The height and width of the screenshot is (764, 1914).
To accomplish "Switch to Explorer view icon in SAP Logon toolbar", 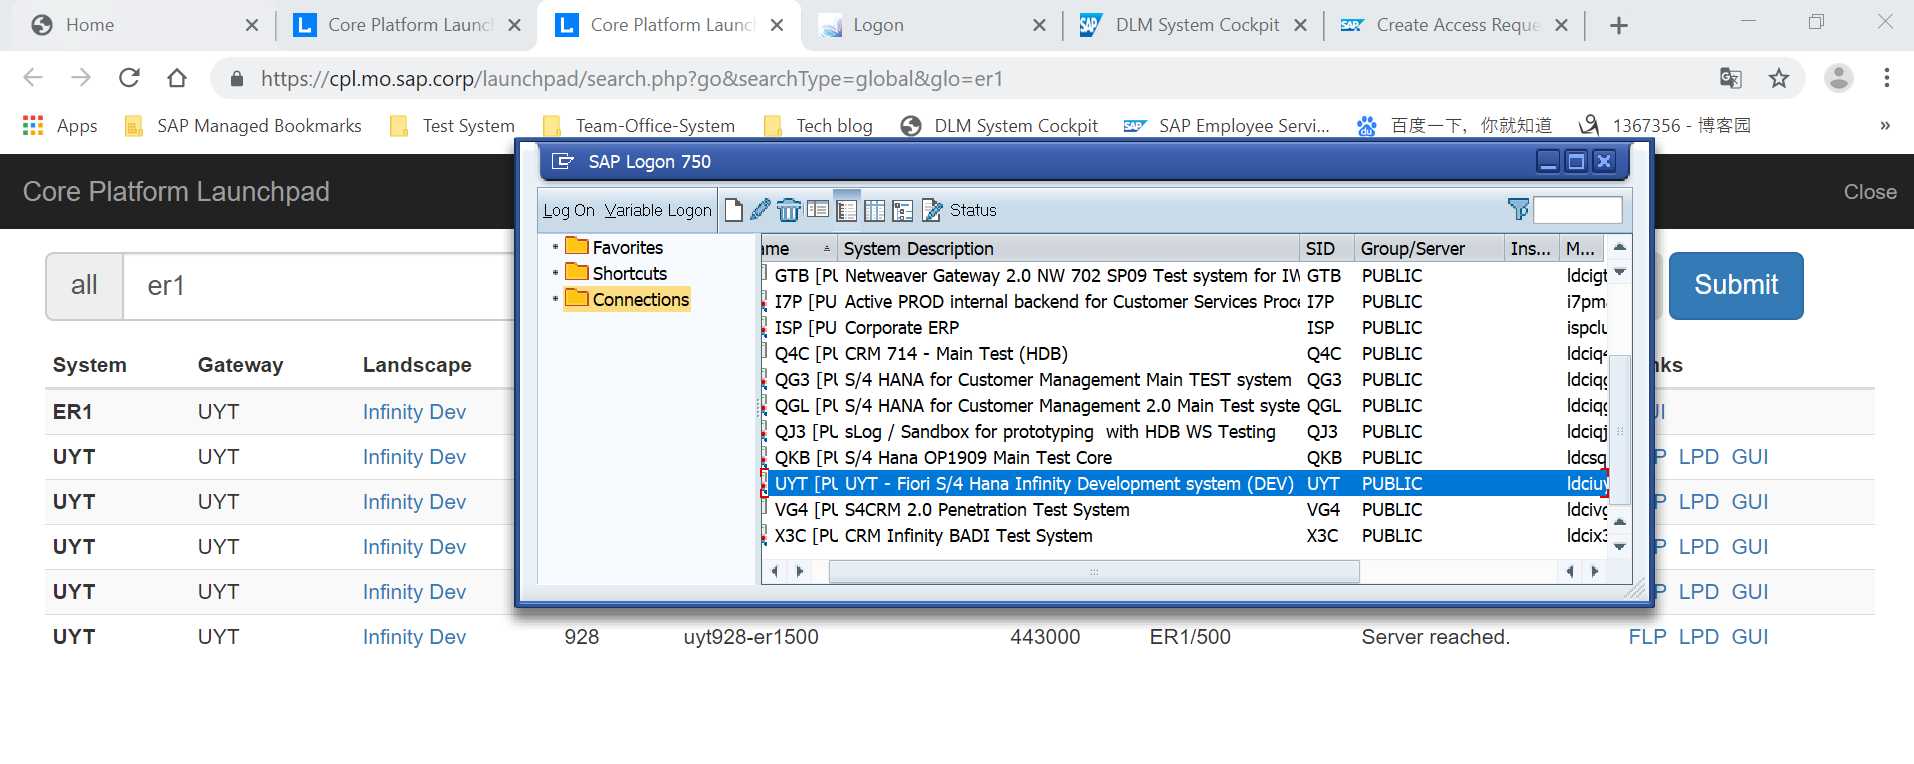I will (x=818, y=210).
